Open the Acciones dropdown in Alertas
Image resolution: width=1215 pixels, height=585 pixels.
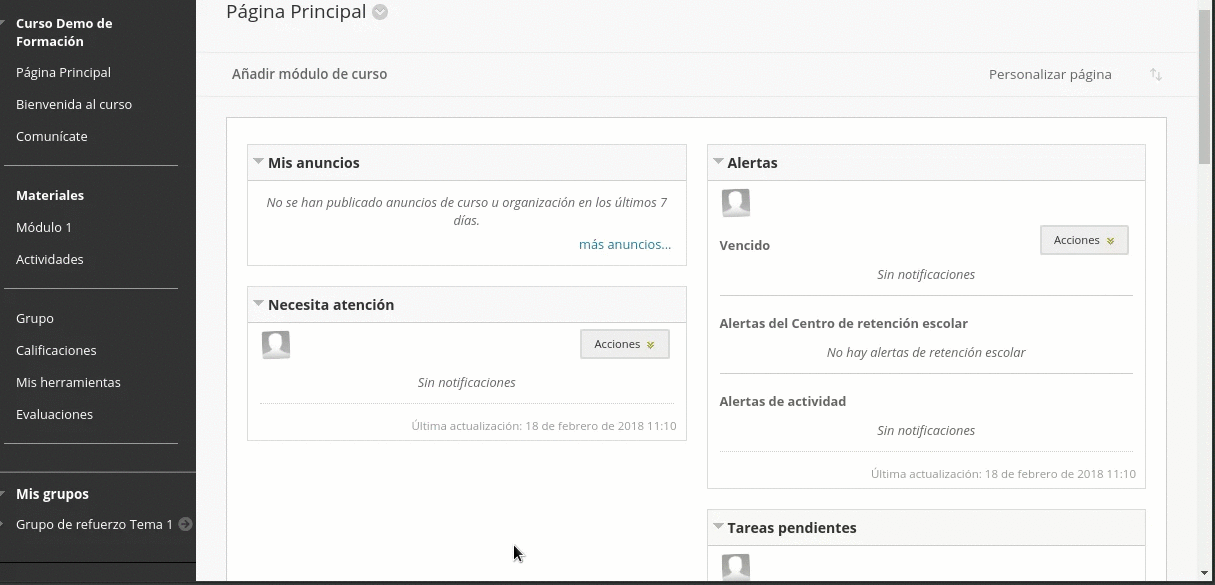(x=1084, y=240)
